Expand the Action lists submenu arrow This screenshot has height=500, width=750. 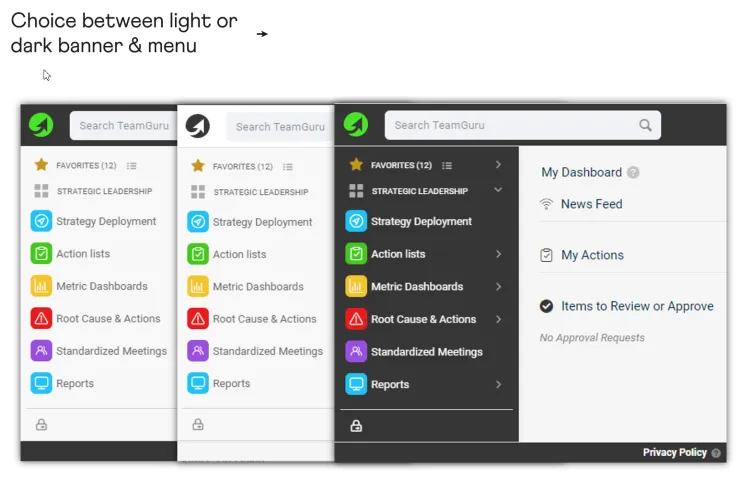click(498, 254)
